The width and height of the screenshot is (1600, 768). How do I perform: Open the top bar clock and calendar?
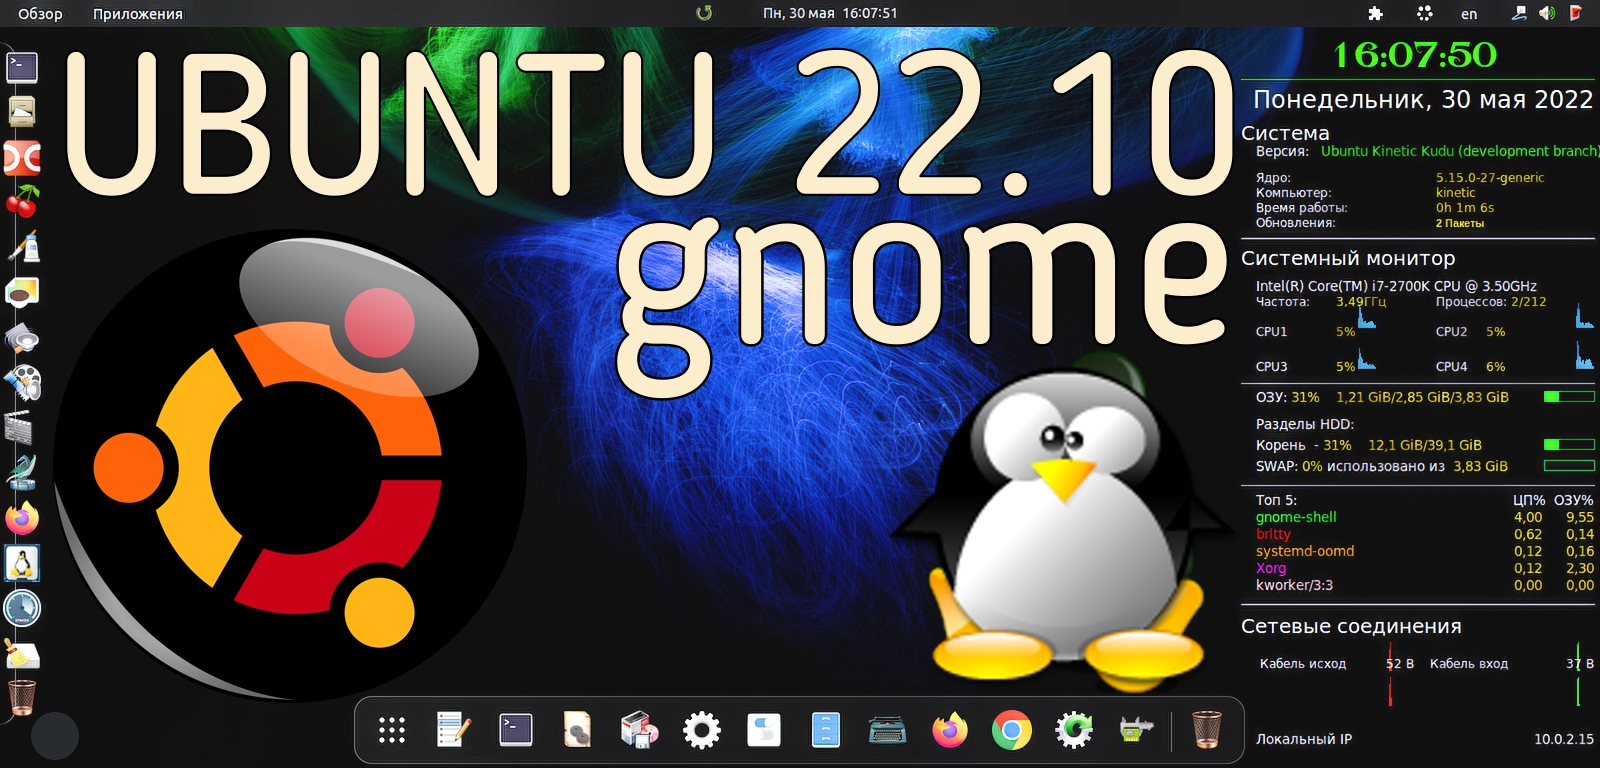[830, 14]
